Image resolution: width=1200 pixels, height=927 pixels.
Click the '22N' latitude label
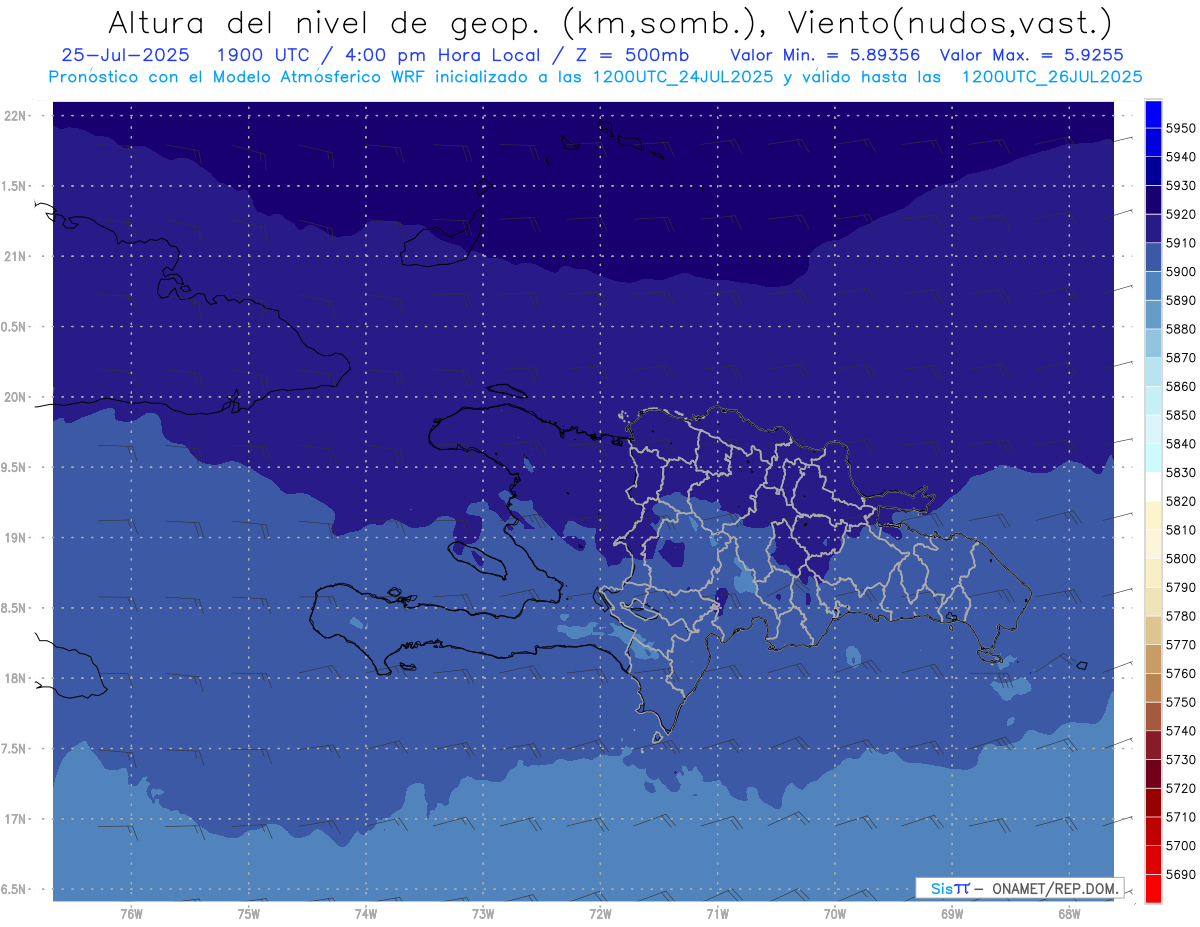[x=17, y=116]
